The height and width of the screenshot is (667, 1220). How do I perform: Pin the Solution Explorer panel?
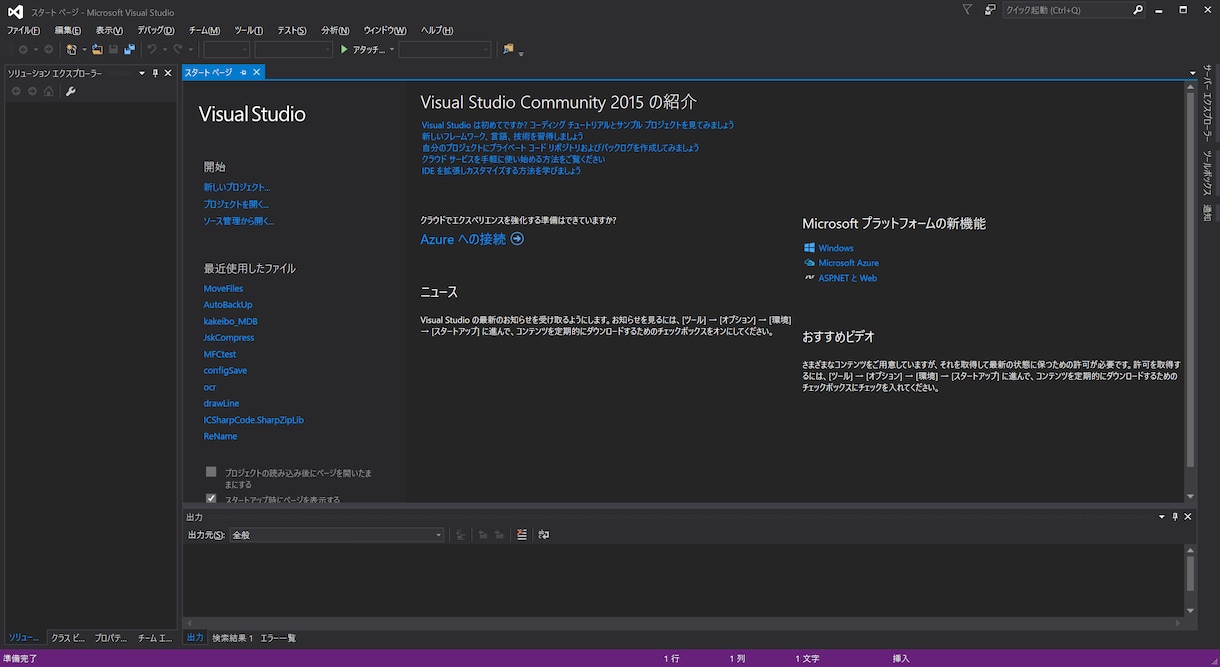(155, 73)
